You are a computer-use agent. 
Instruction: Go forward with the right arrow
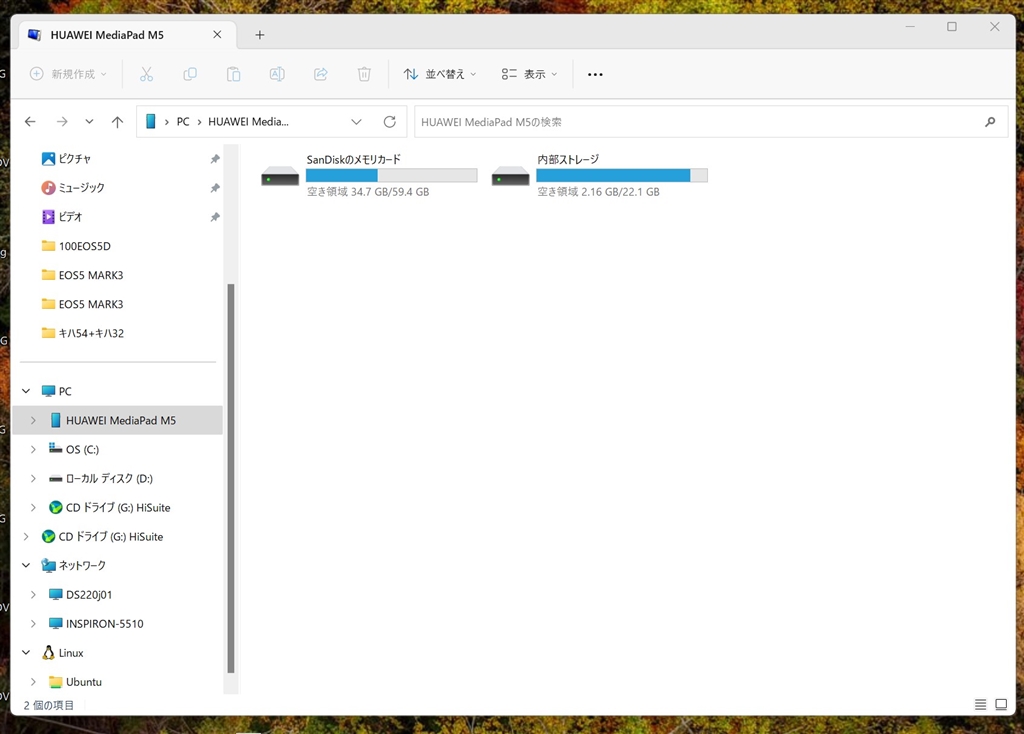[x=62, y=121]
